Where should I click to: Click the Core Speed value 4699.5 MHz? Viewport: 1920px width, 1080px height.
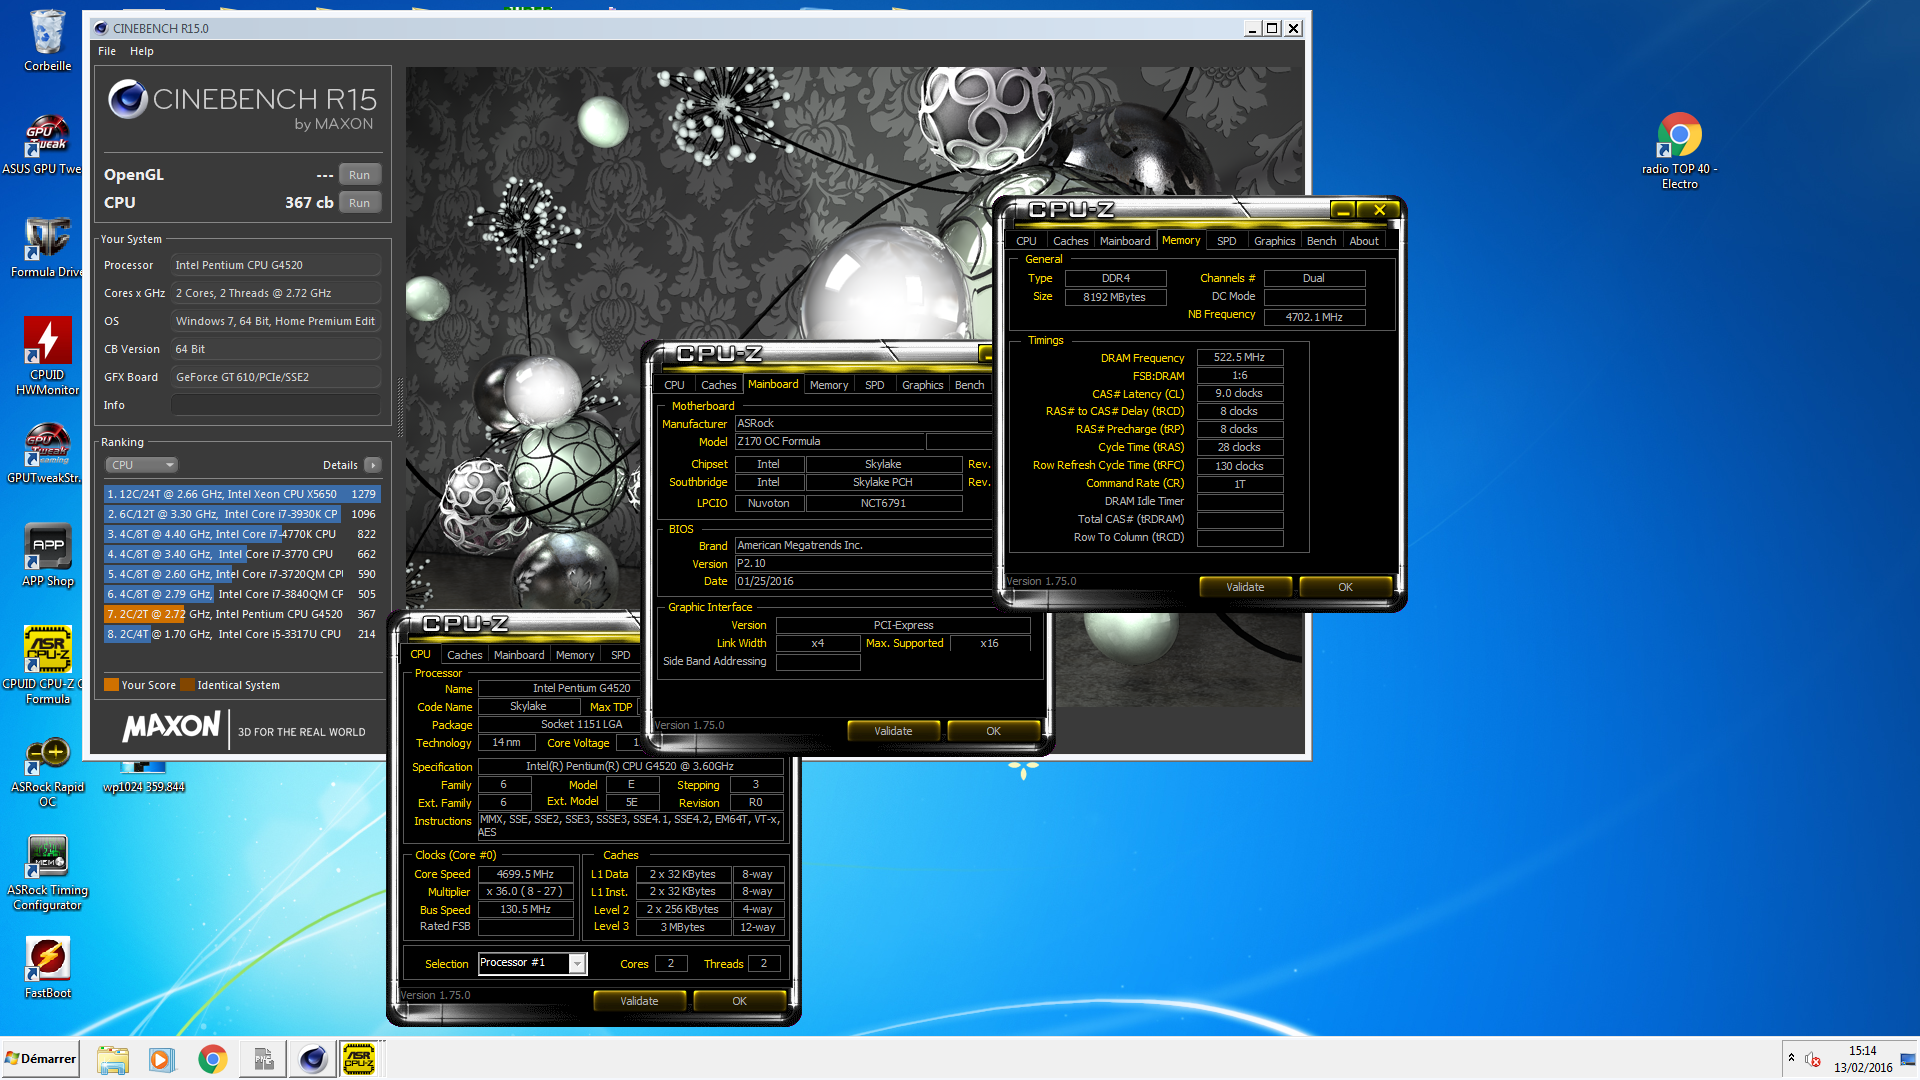(x=525, y=874)
